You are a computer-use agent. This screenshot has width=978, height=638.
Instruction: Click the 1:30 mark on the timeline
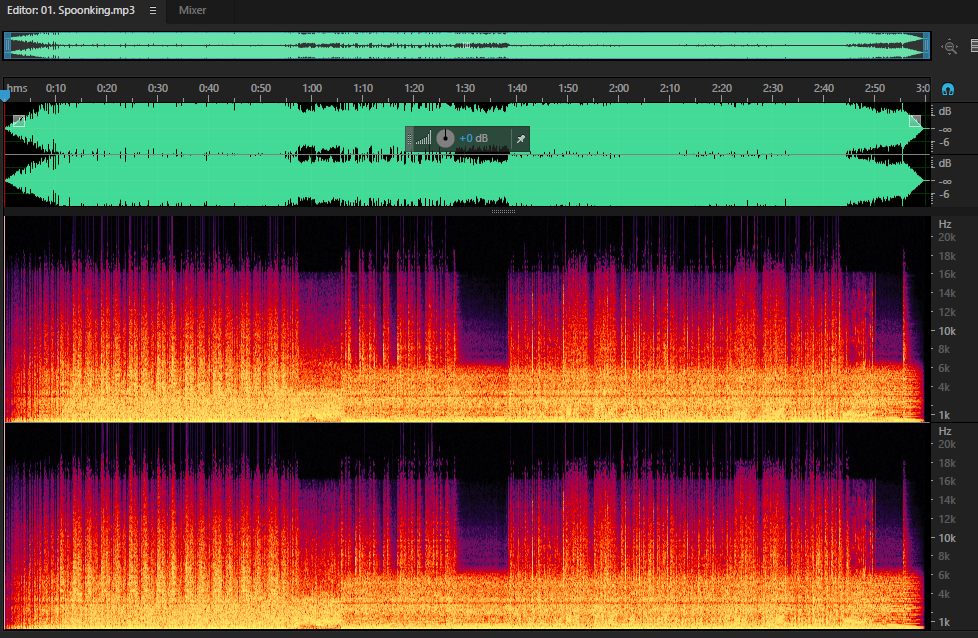465,88
